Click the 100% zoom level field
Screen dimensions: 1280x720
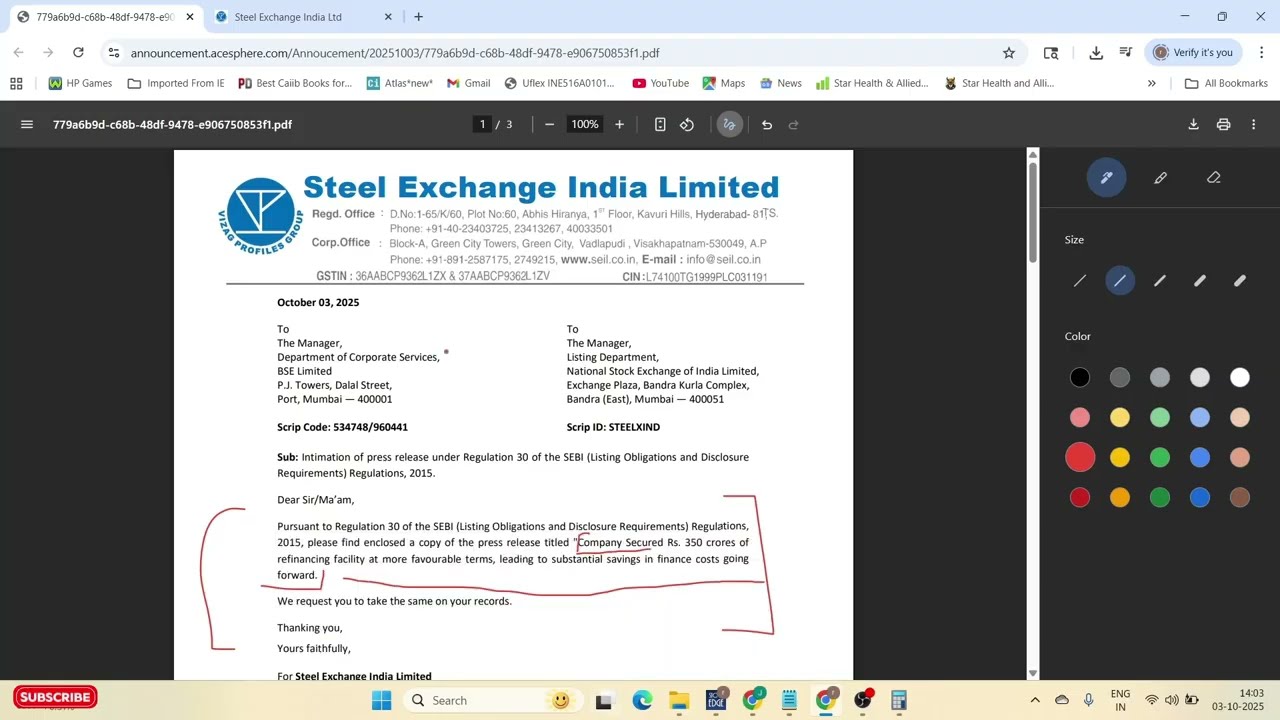coord(584,125)
